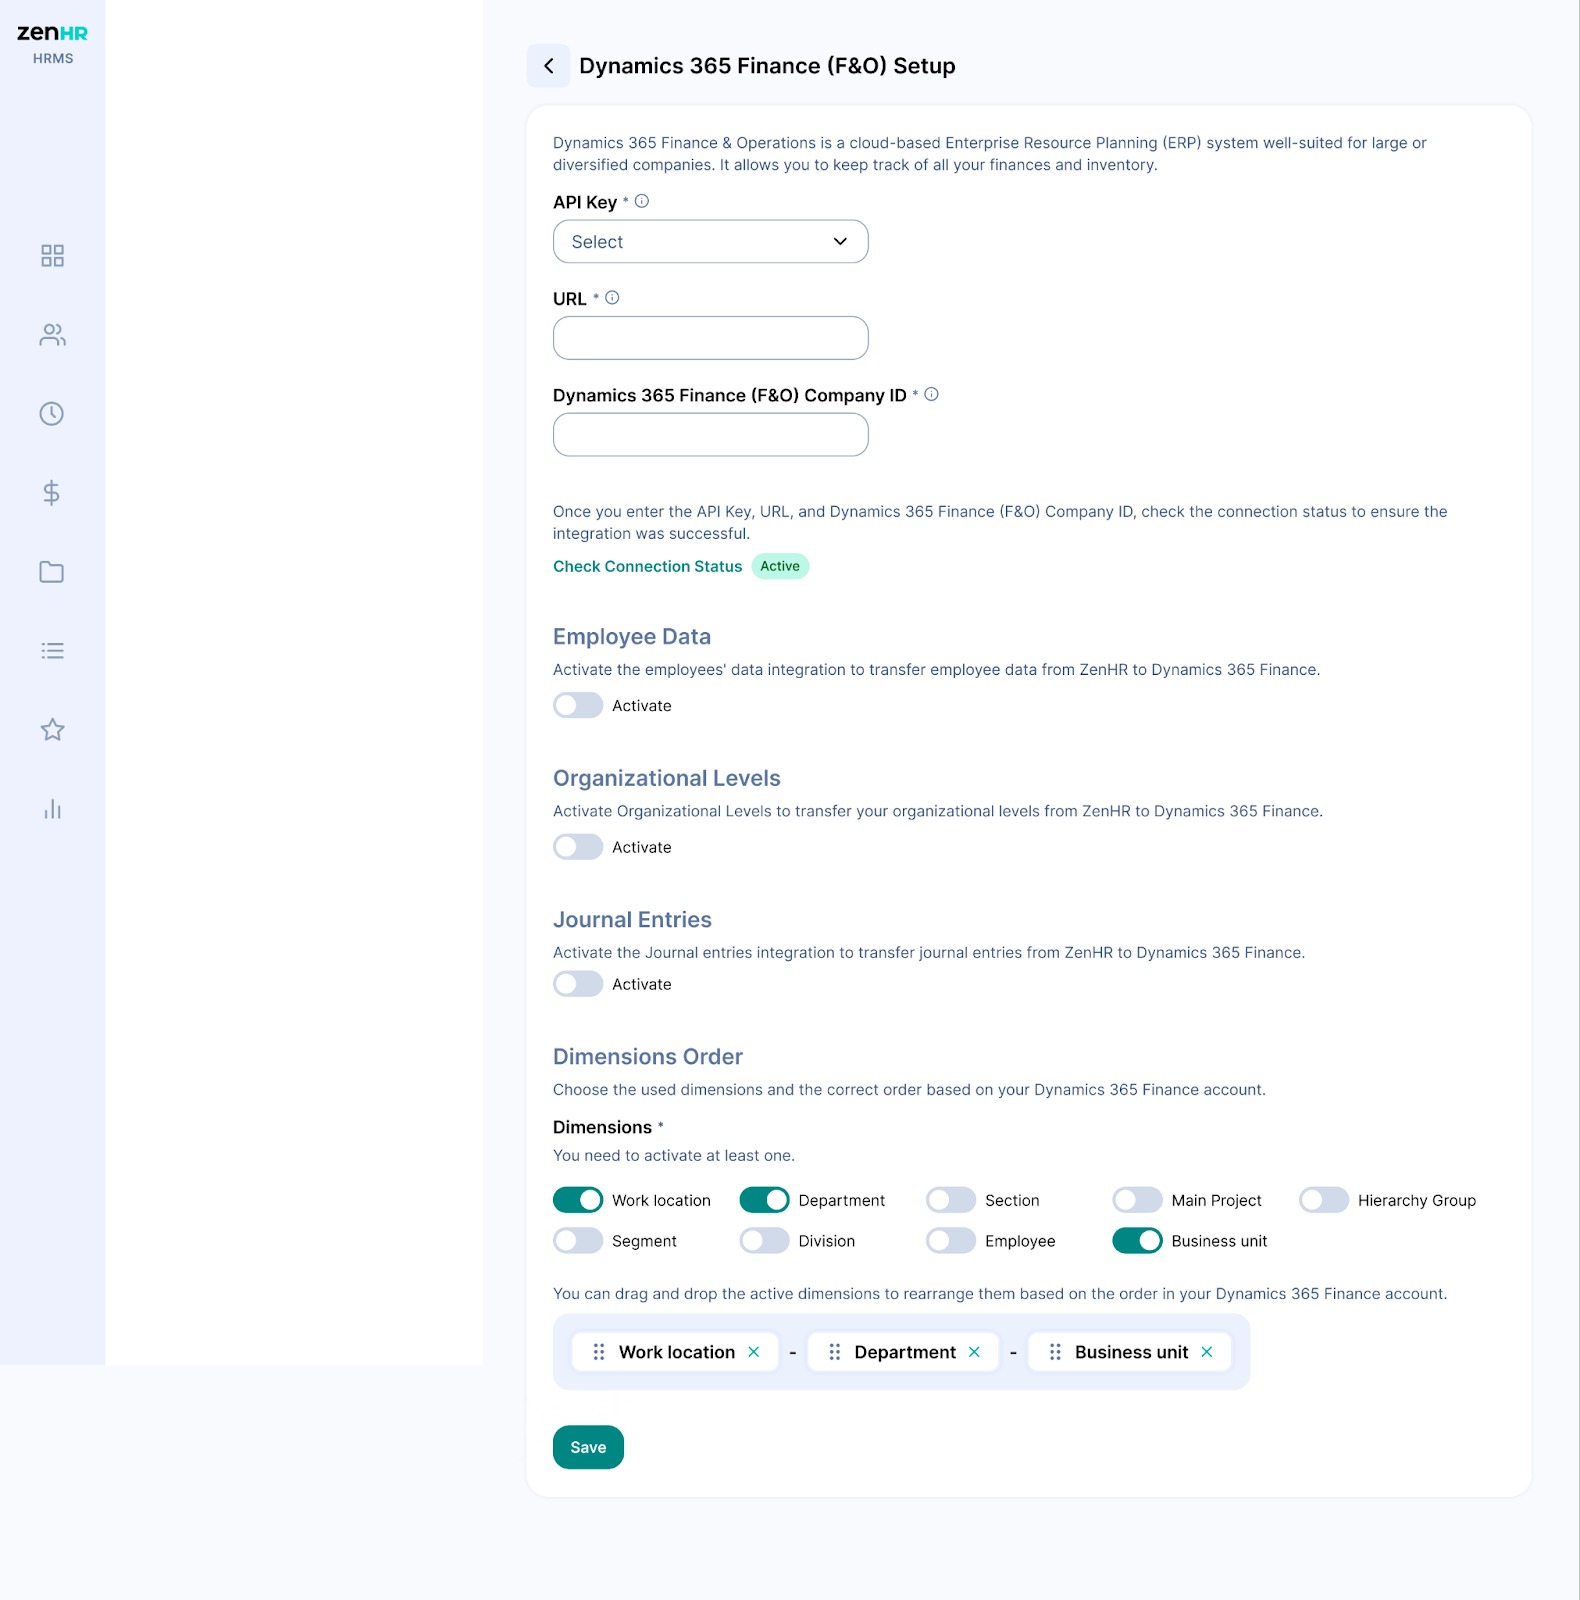Open the time clock icon in sidebar
Screen dimensions: 1580x1600
[x=52, y=414]
